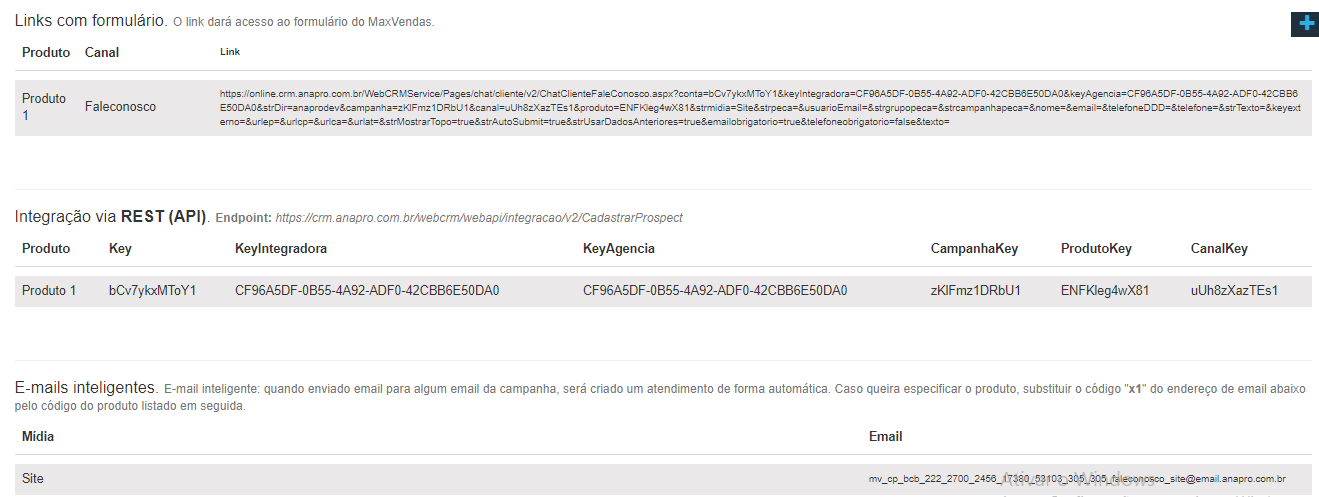Select the Faleconosco canal cell
This screenshot has width=1319, height=497.
pos(120,106)
